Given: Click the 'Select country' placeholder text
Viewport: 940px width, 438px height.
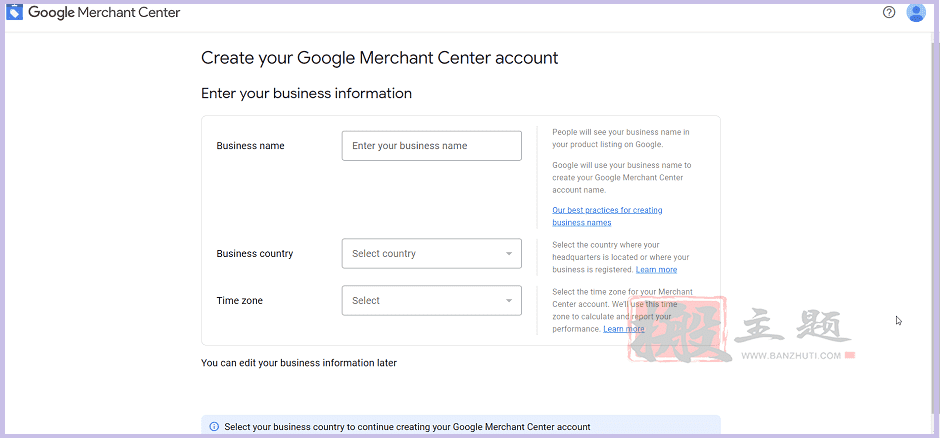Looking at the screenshot, I should (x=384, y=254).
